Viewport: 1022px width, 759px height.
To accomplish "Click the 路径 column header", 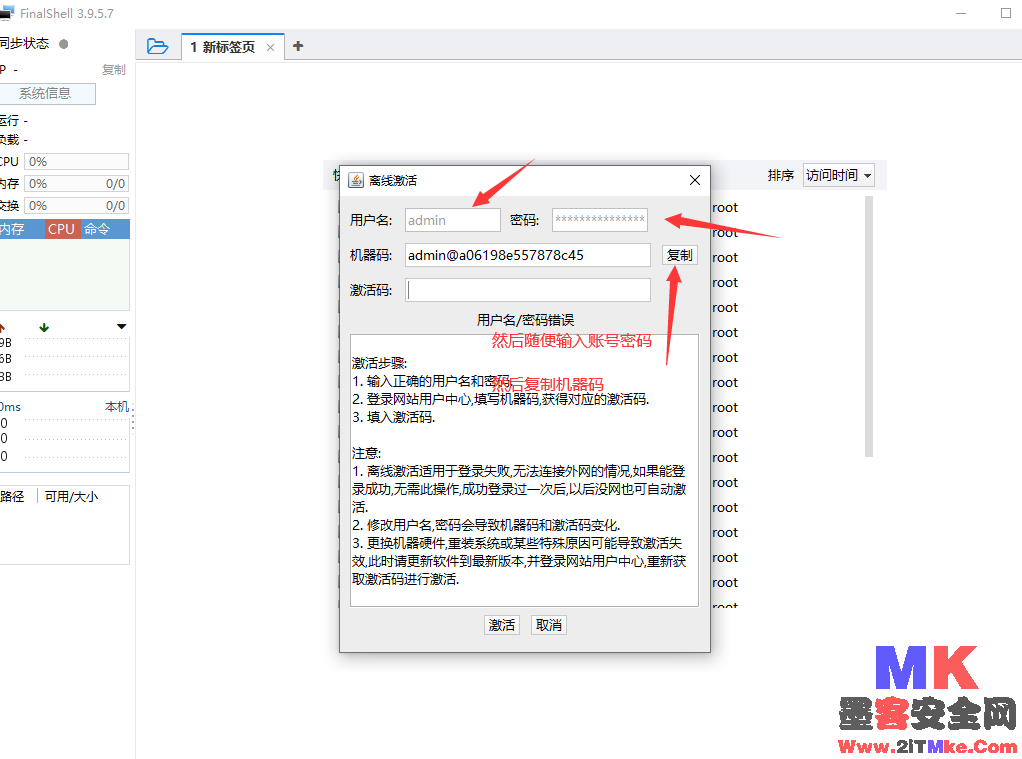I will (x=12, y=497).
